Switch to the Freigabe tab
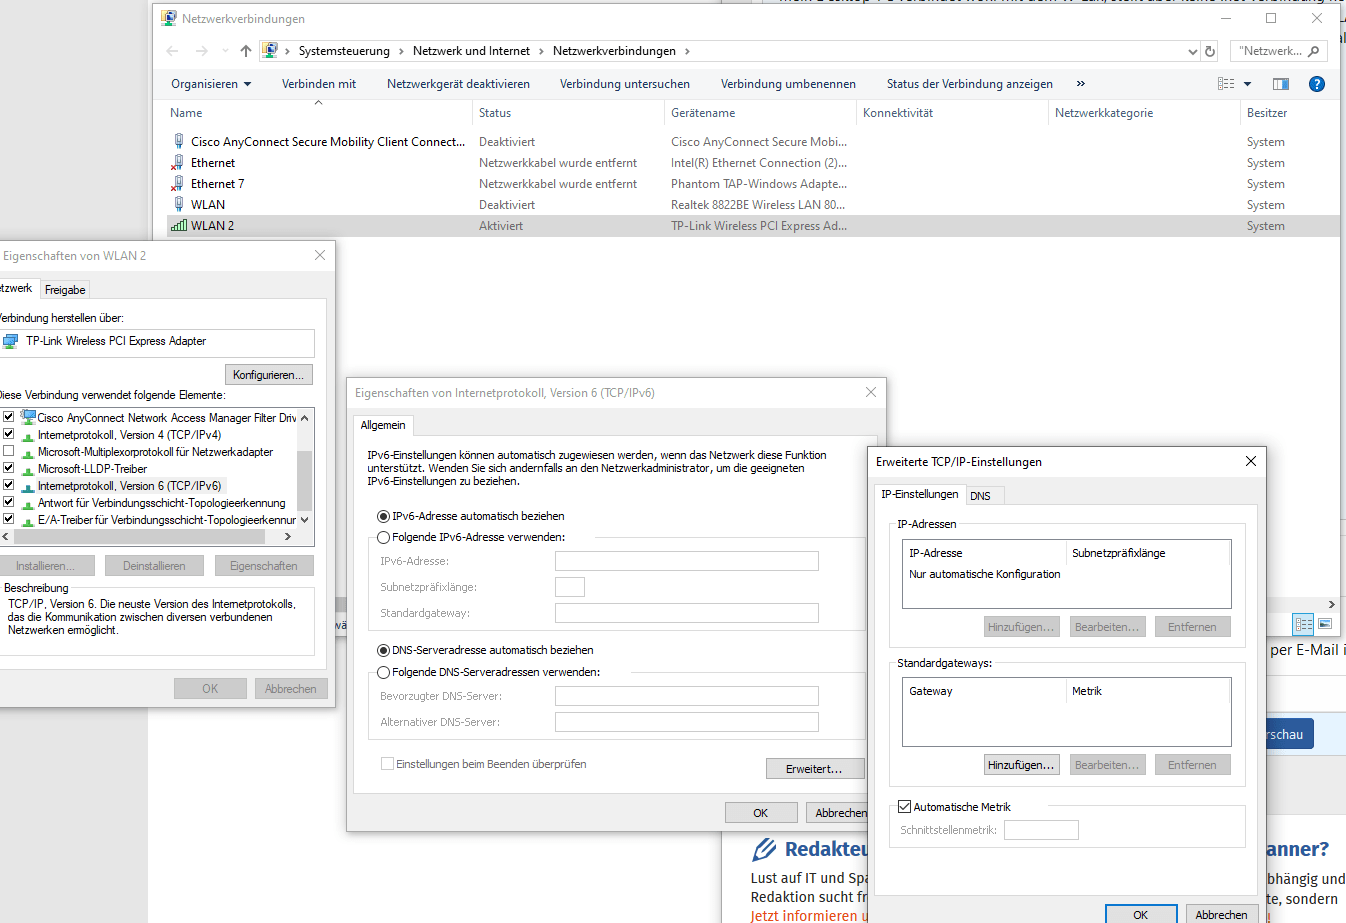 (x=65, y=290)
